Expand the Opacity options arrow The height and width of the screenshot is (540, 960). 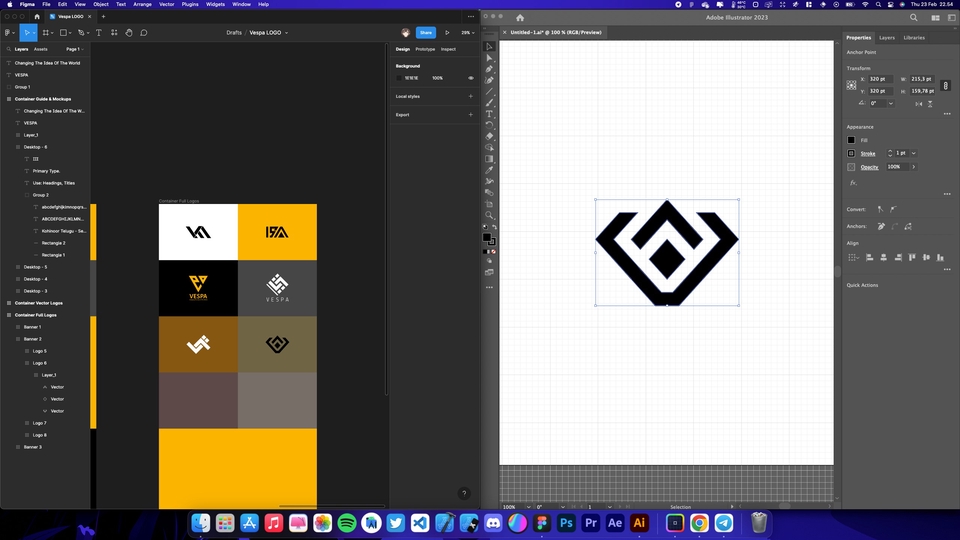pyautogui.click(x=913, y=167)
